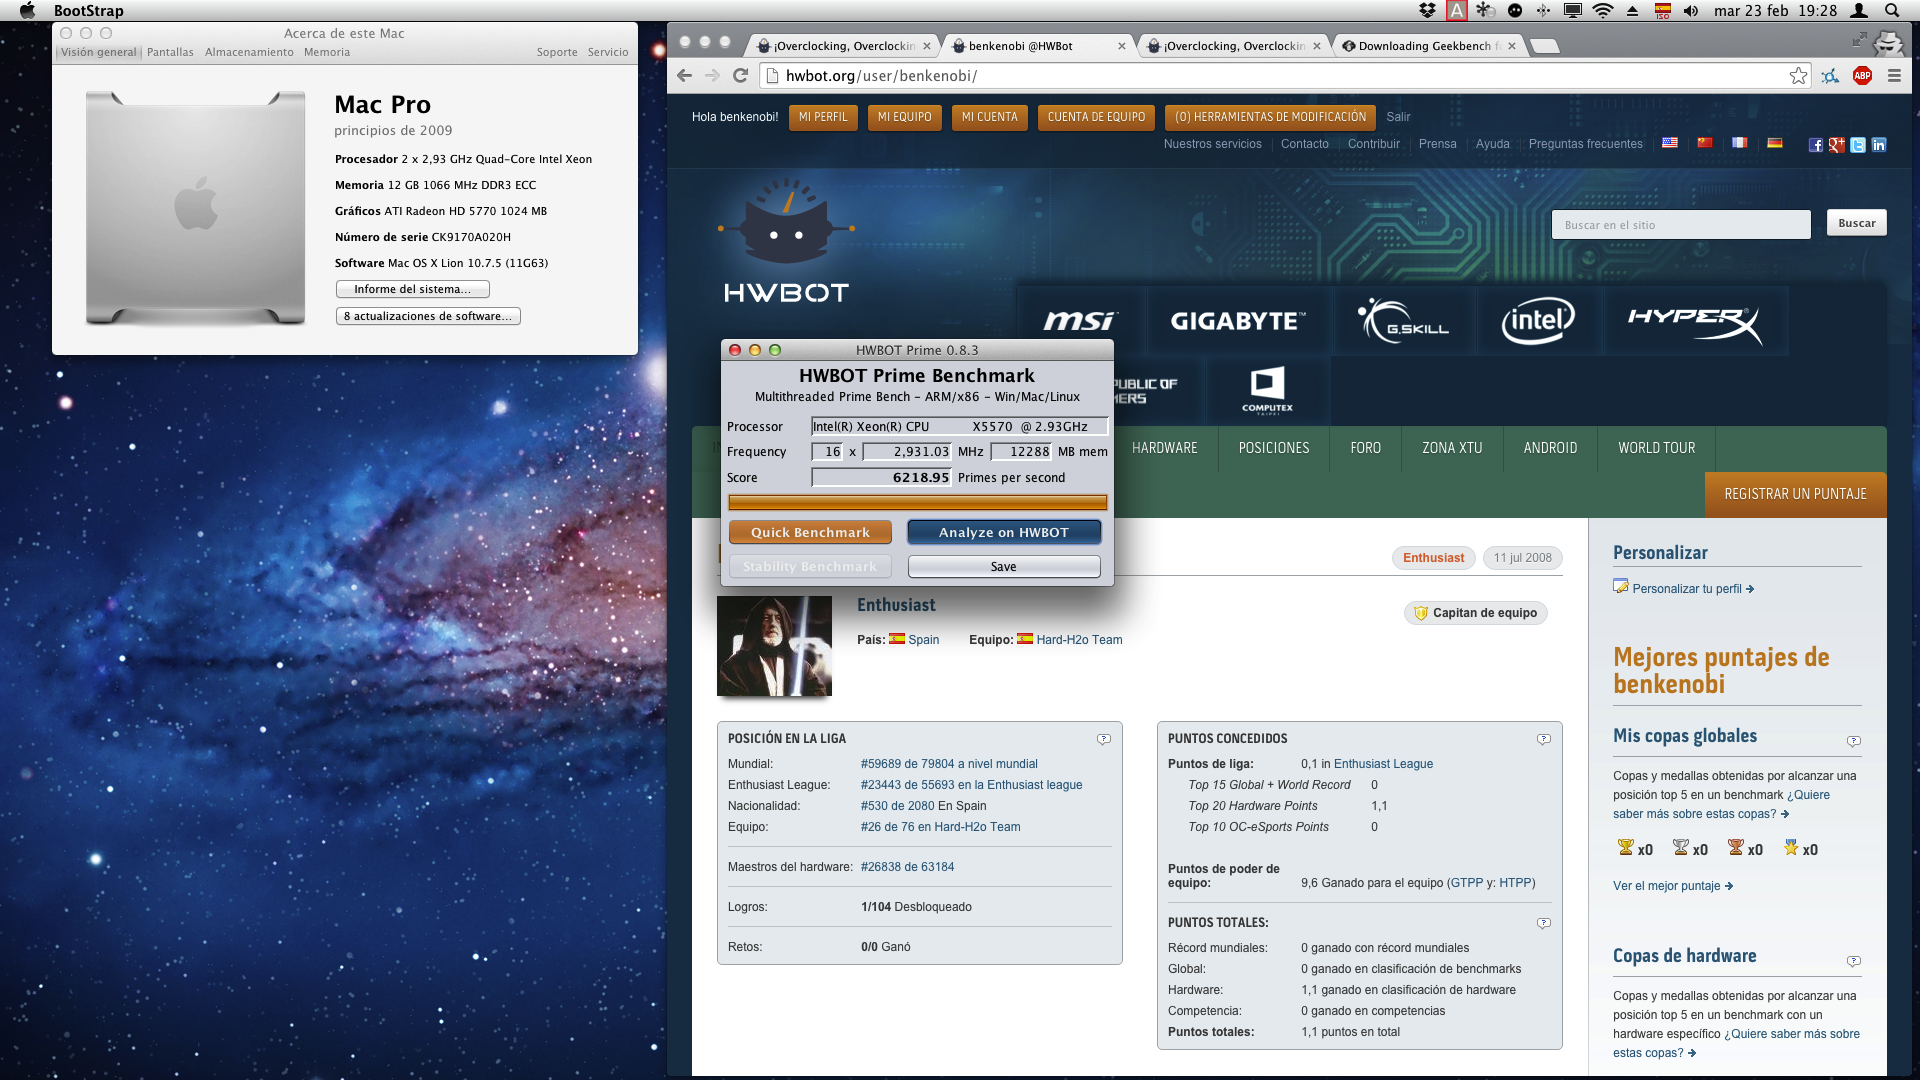Click Analyze on HWBOT button
The height and width of the screenshot is (1080, 1920).
coord(1004,533)
